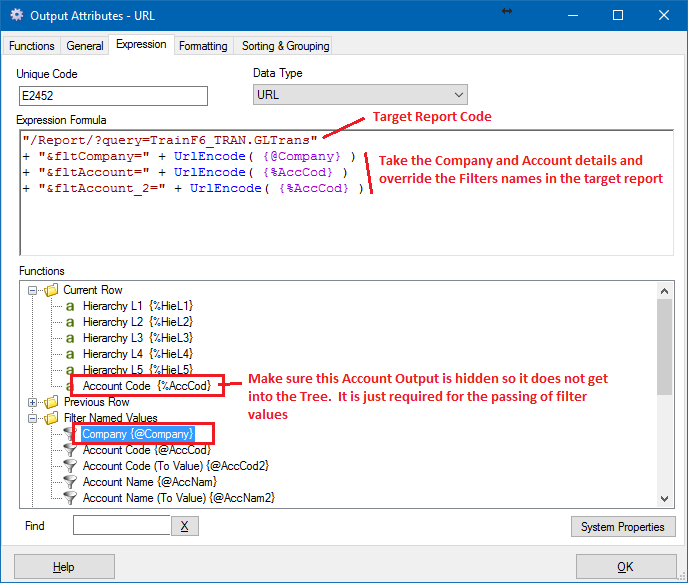Image resolution: width=688 pixels, height=583 pixels.
Task: Open System Properties
Action: [623, 526]
